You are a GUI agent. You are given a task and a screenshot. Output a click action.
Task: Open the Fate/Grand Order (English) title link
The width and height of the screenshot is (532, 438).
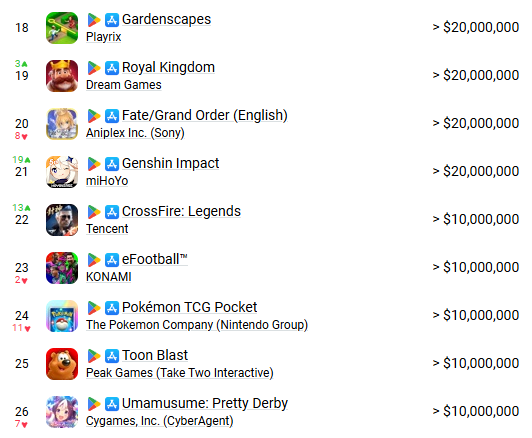coord(205,115)
